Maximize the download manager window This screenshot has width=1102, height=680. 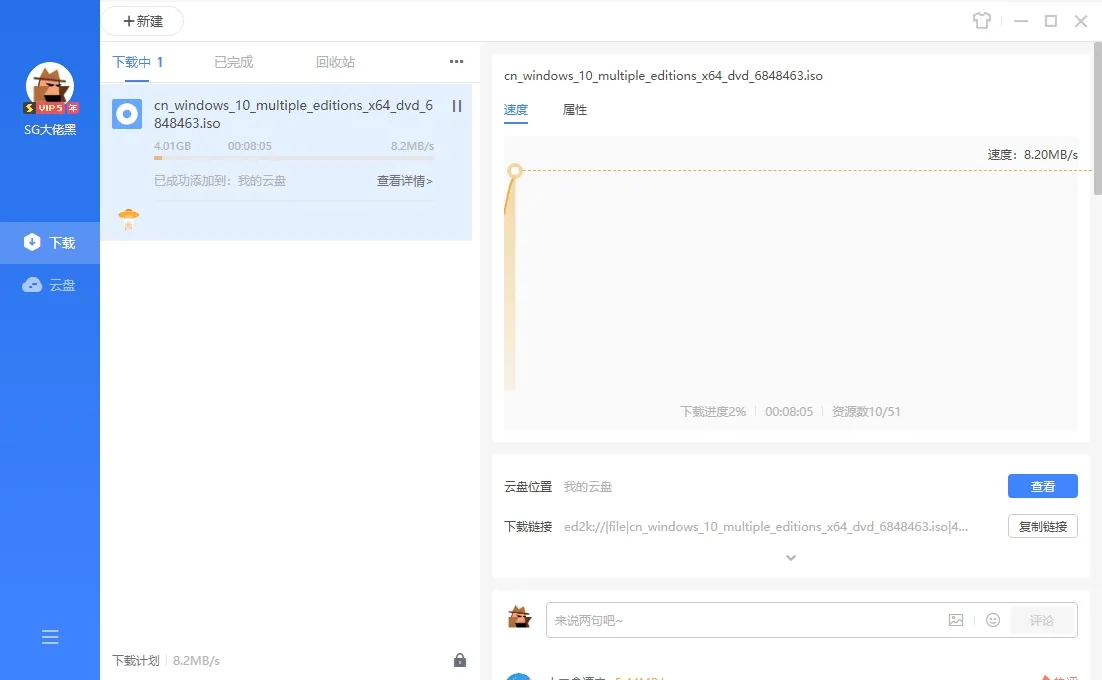(x=1051, y=21)
